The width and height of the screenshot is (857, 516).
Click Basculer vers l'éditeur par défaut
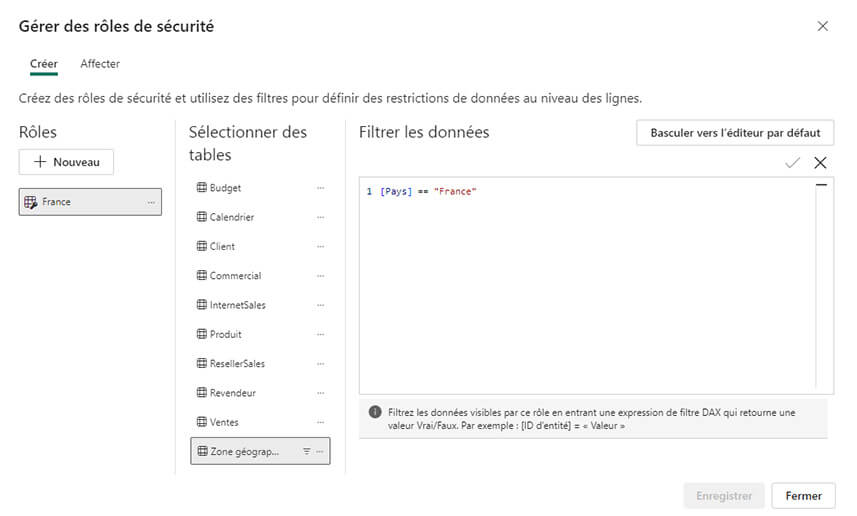[735, 133]
